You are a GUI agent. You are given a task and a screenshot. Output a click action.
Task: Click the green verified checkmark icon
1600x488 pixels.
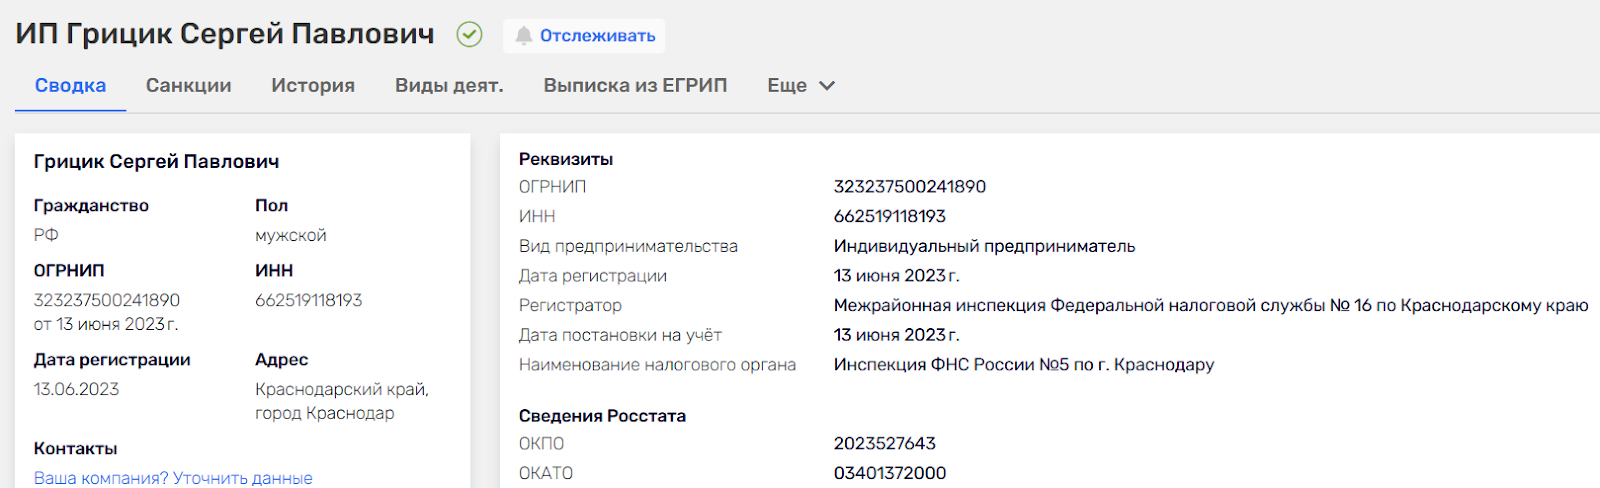pos(469,35)
